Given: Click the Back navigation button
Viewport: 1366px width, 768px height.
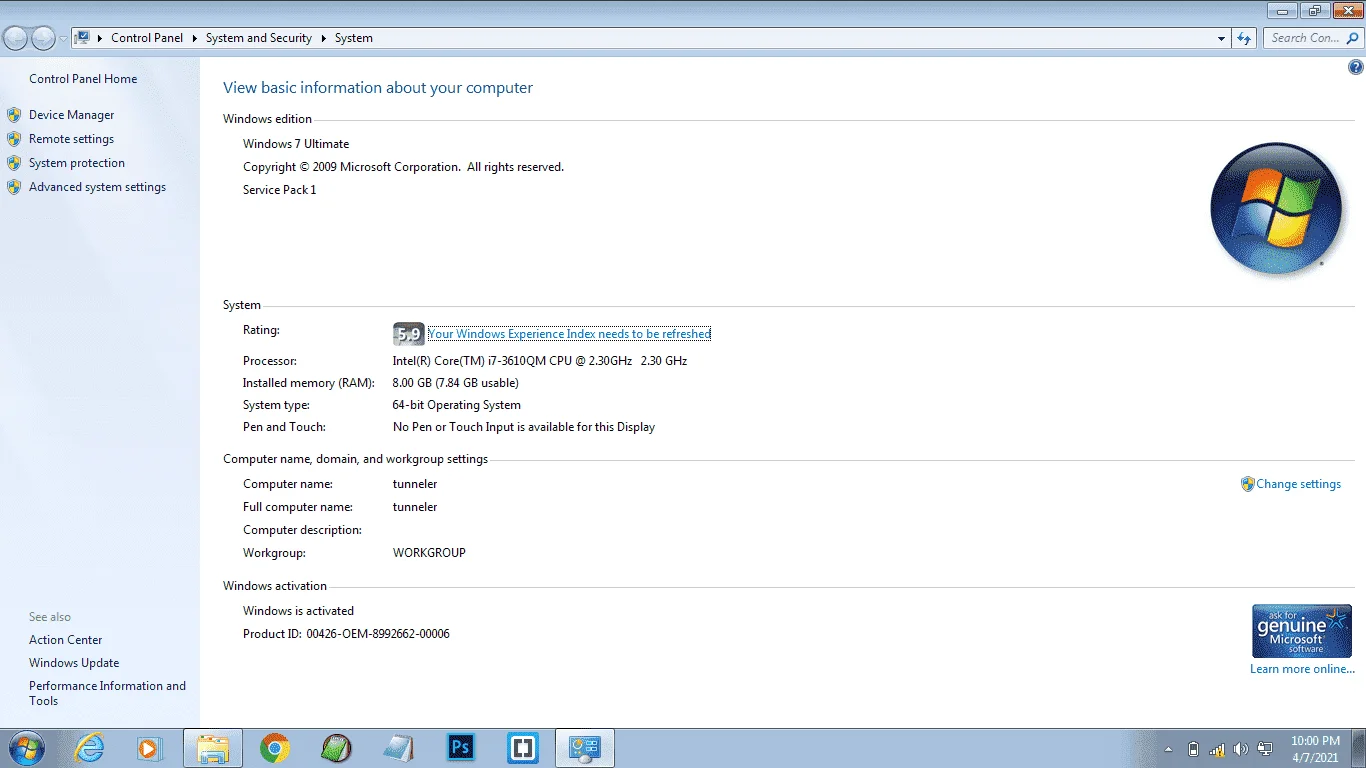Looking at the screenshot, I should coord(16,38).
